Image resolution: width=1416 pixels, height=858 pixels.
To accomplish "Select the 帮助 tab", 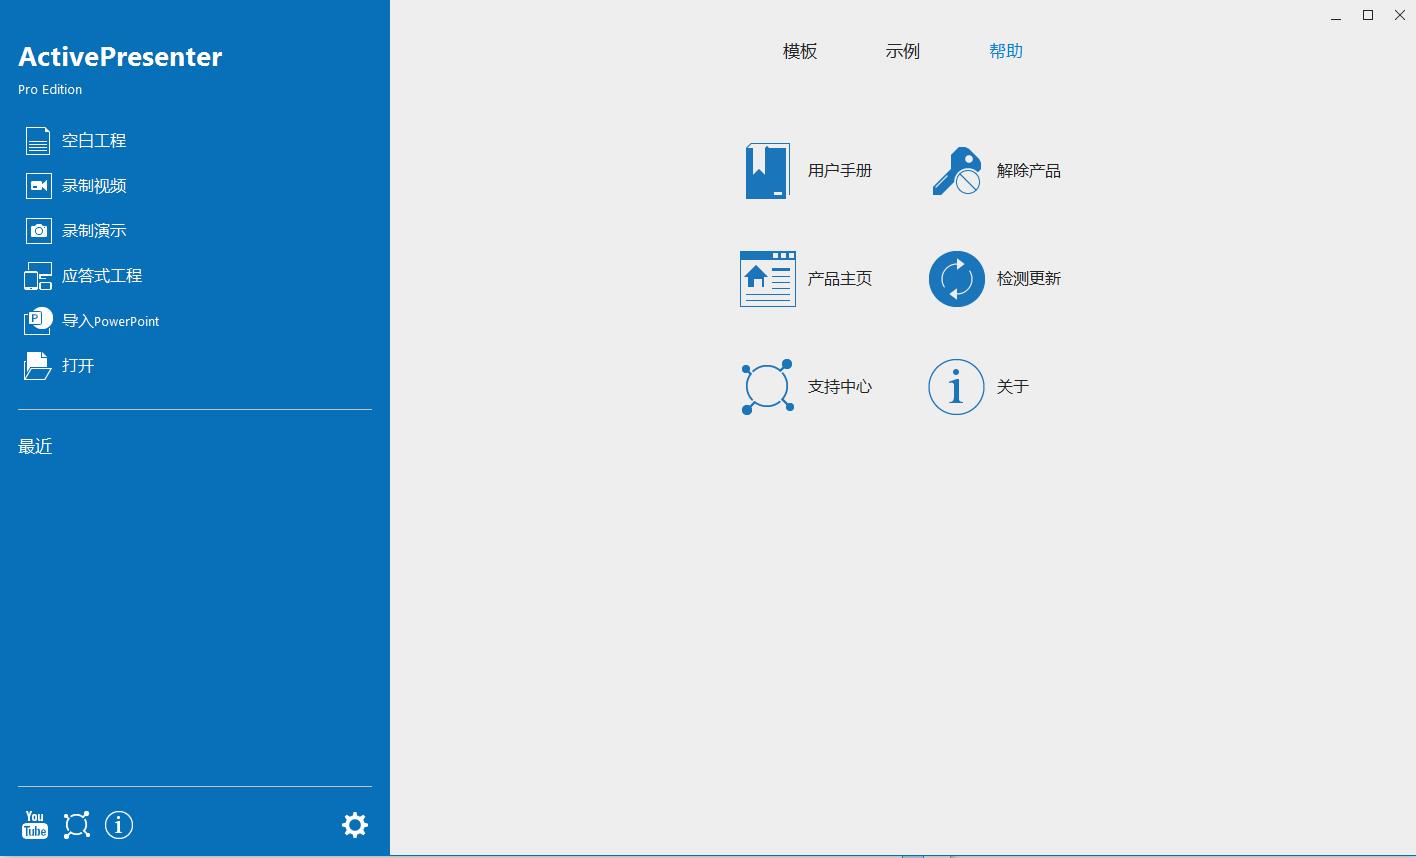I will tap(1006, 51).
